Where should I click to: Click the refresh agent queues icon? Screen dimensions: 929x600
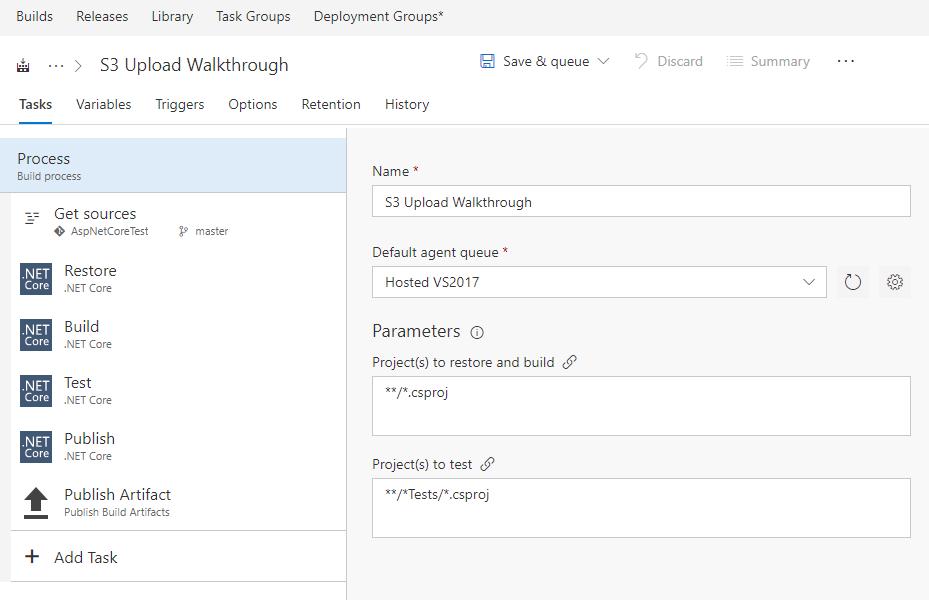pos(853,282)
